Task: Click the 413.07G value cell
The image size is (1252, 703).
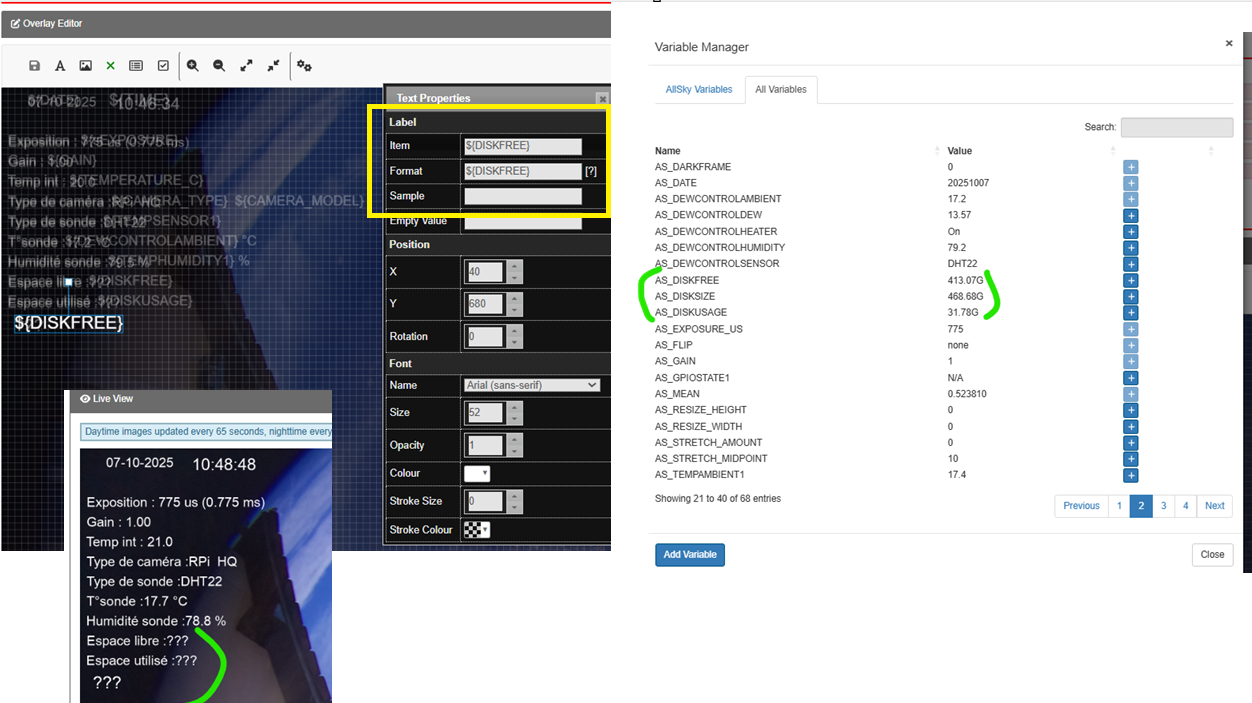Action: coord(965,281)
